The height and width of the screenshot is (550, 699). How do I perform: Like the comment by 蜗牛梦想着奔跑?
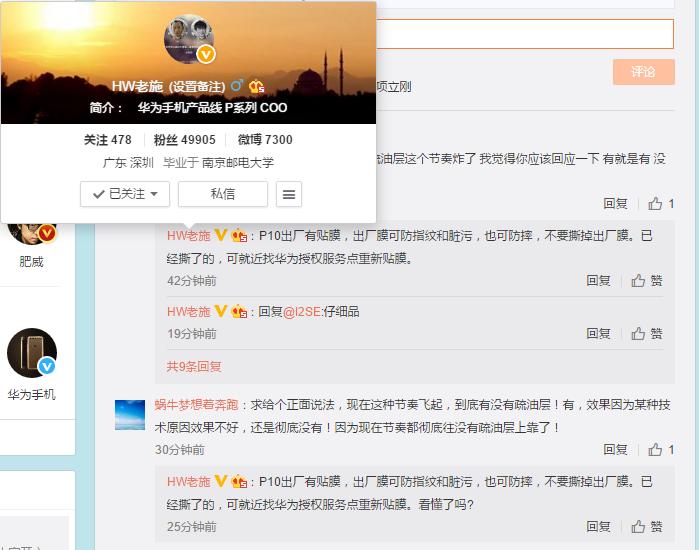tap(661, 450)
